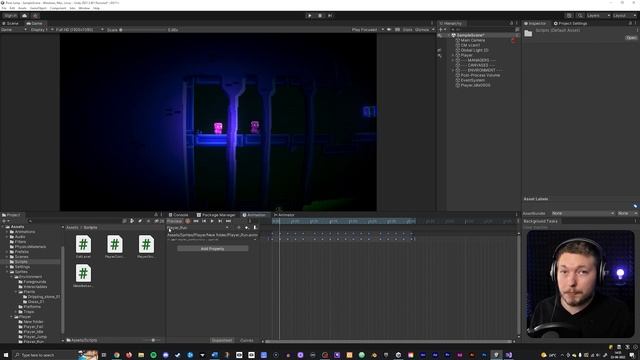Screen dimensions: 640x360
Task: Play the Player_Run animation clip
Action: click(x=212, y=221)
